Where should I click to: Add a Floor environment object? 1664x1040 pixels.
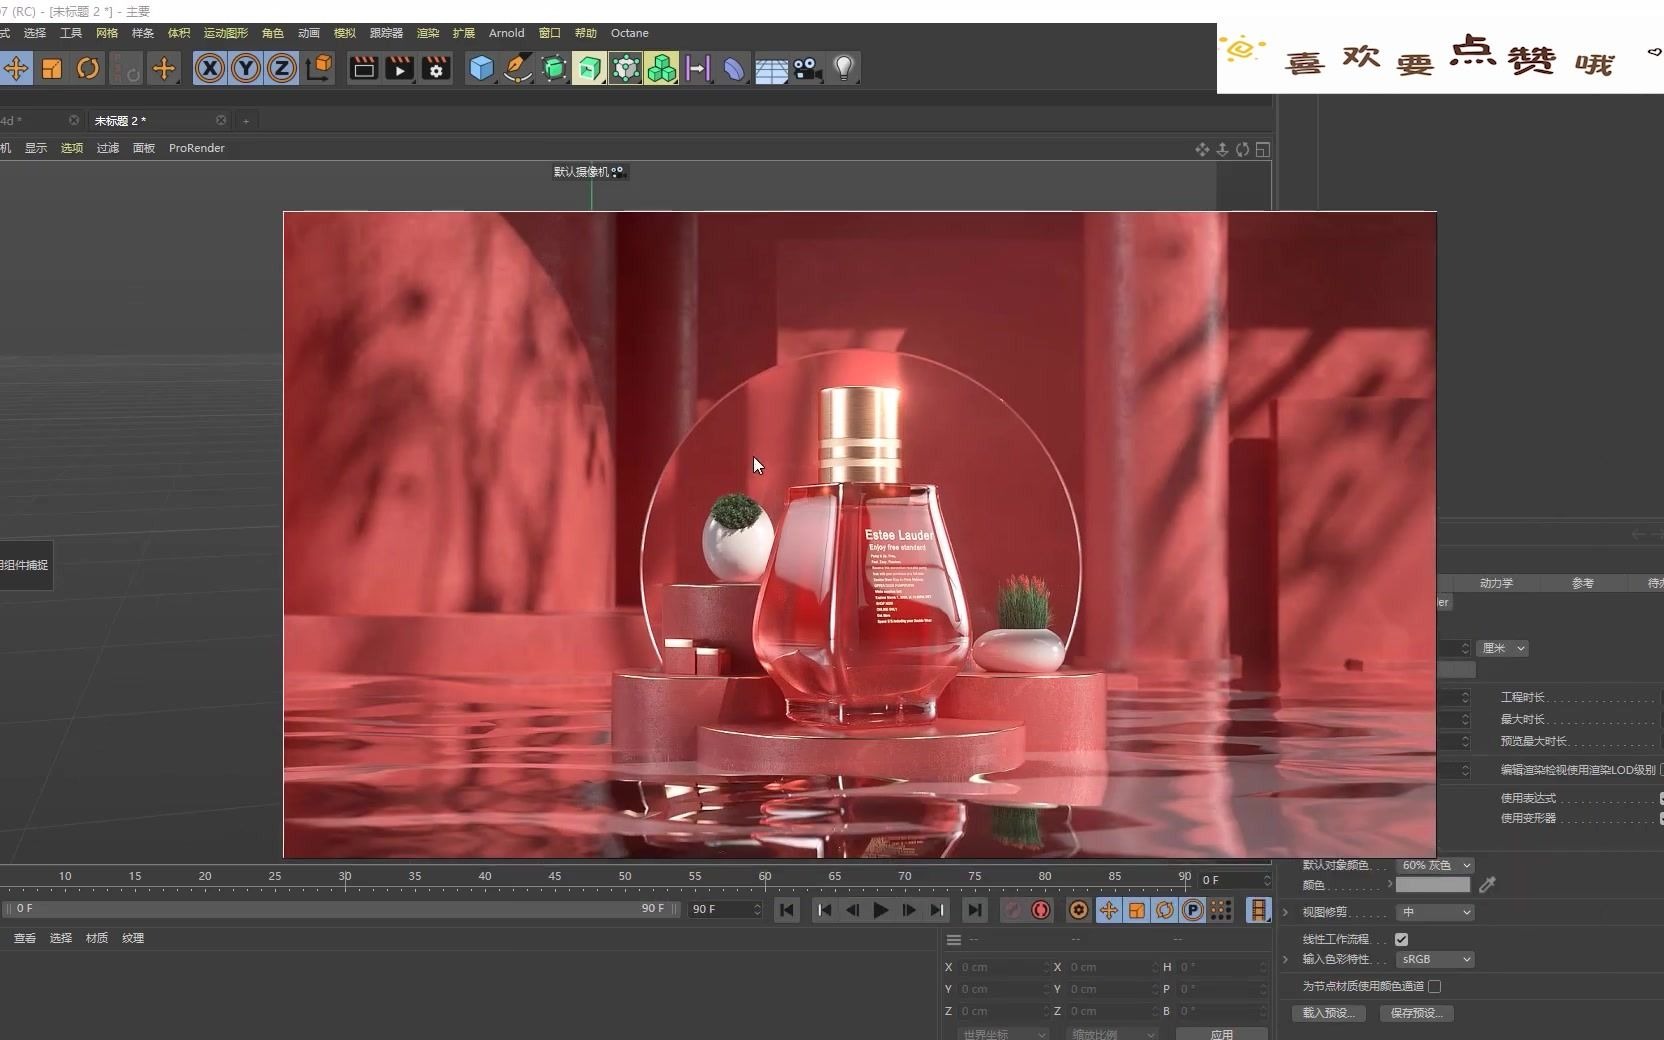771,69
